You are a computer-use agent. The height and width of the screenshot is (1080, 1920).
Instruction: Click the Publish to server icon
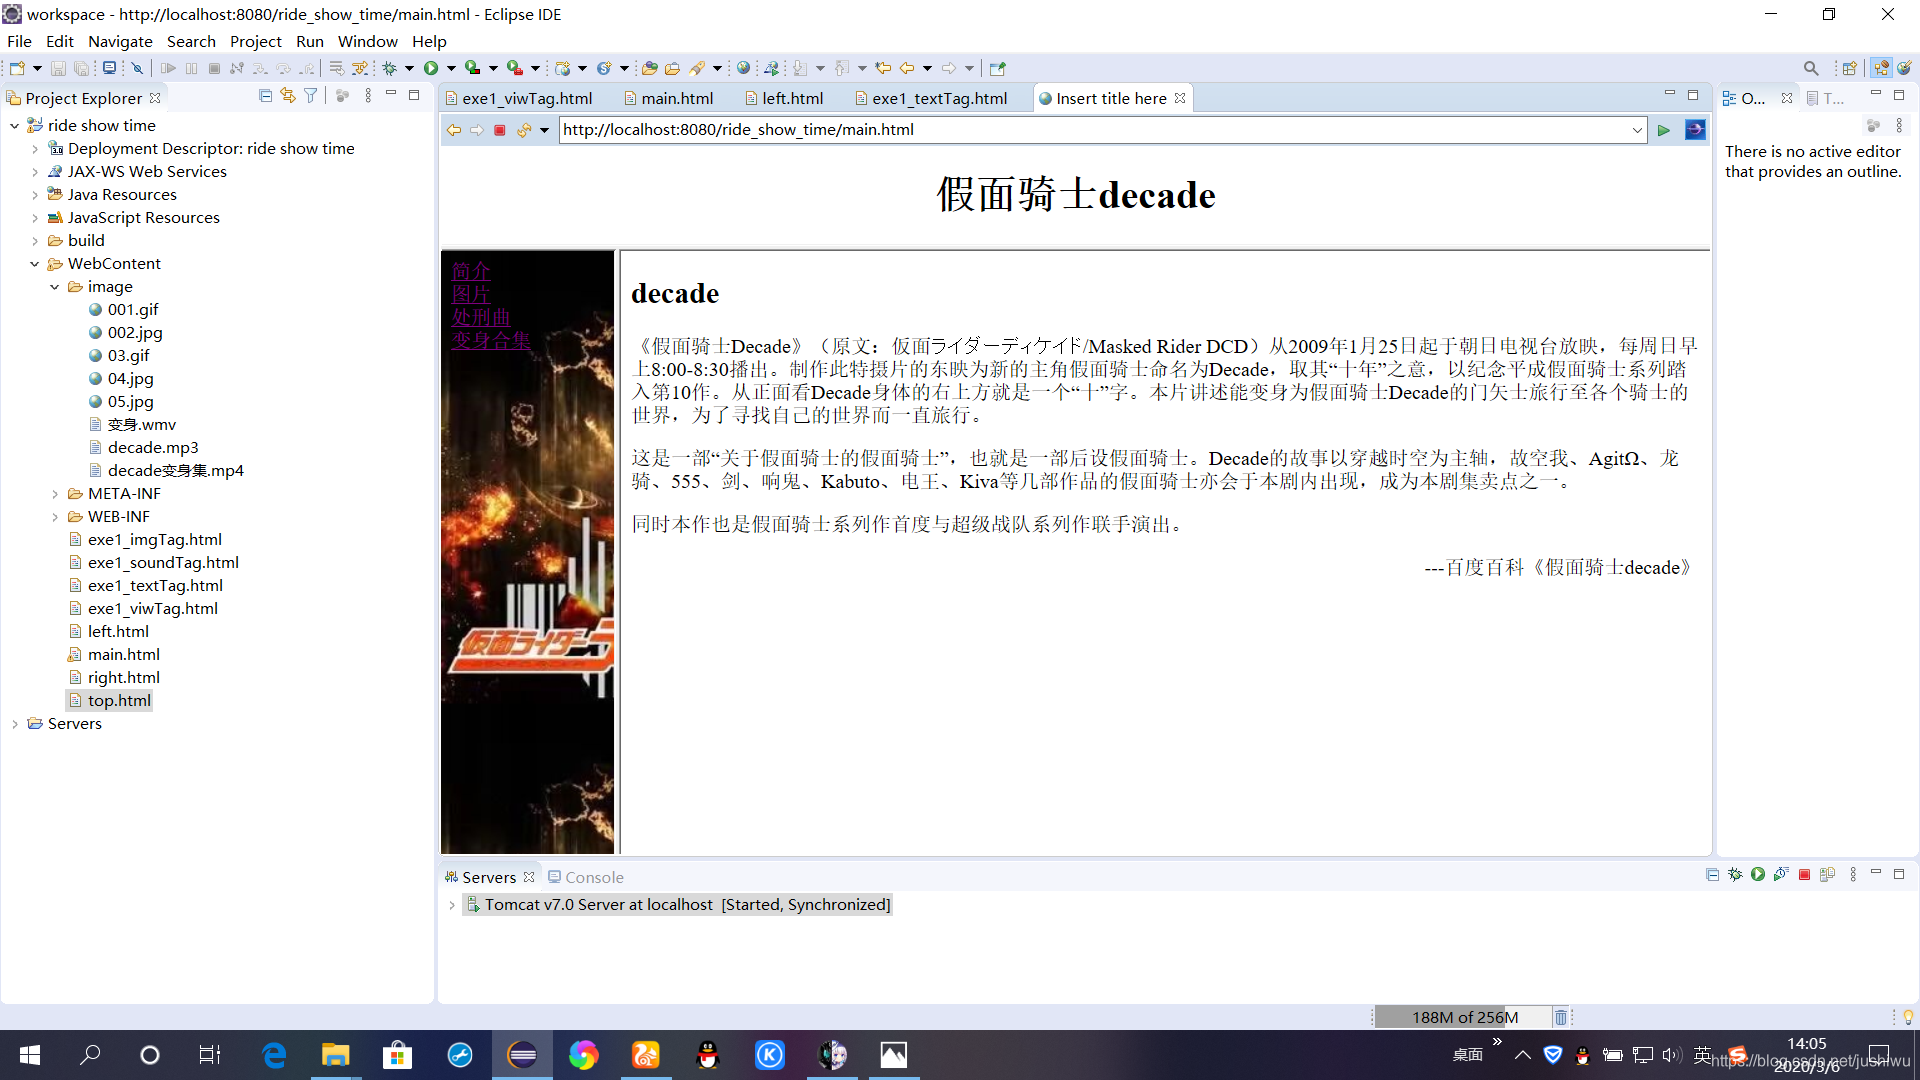1828,874
